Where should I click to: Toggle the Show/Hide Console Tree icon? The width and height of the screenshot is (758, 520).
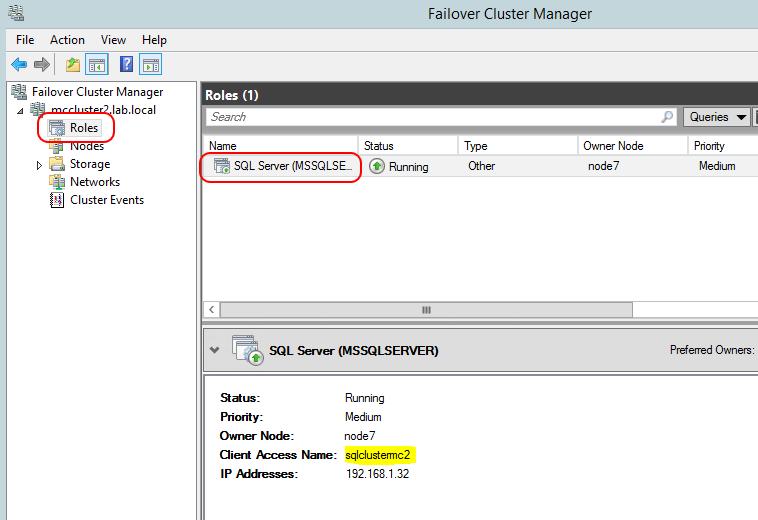click(97, 64)
